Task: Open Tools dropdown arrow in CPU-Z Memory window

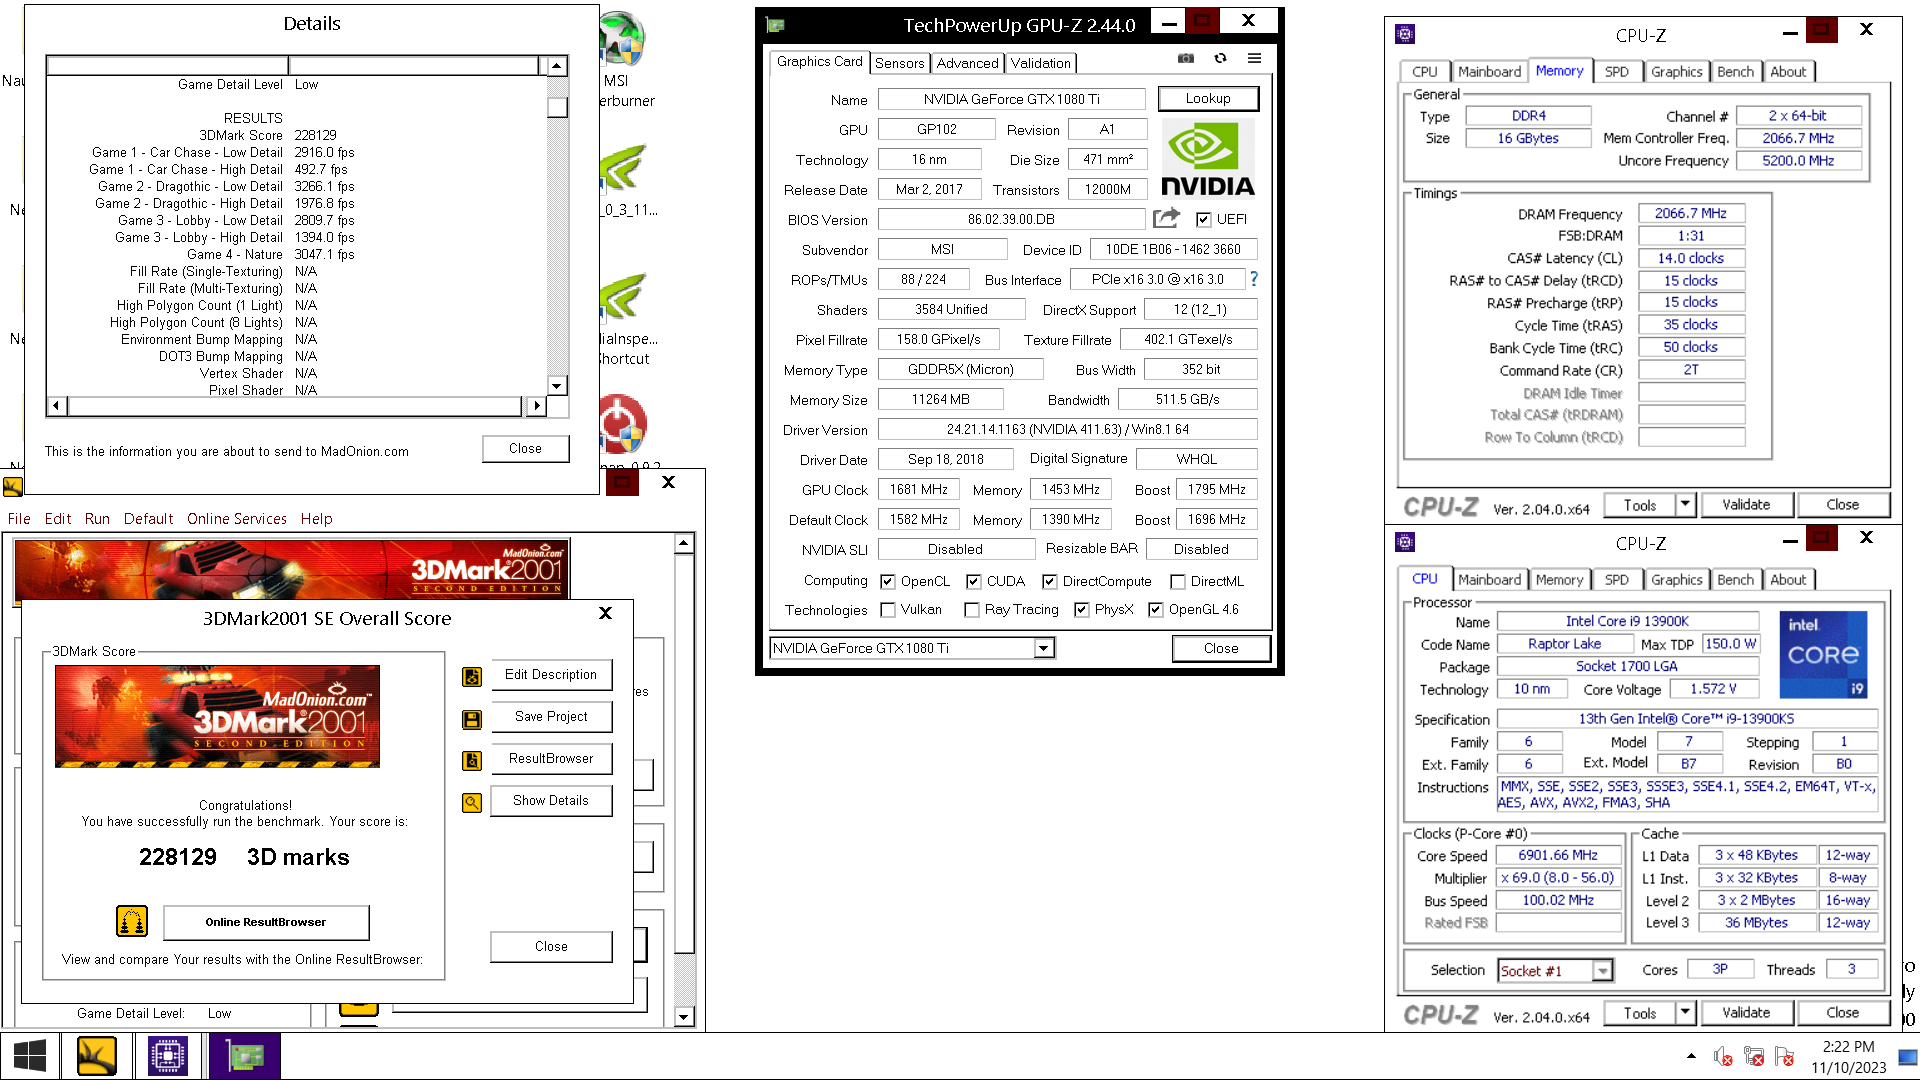Action: pos(1685,504)
